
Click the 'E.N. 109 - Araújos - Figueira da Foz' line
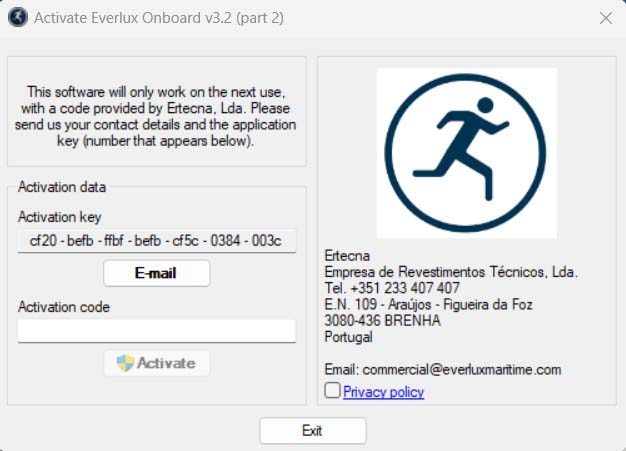(428, 304)
